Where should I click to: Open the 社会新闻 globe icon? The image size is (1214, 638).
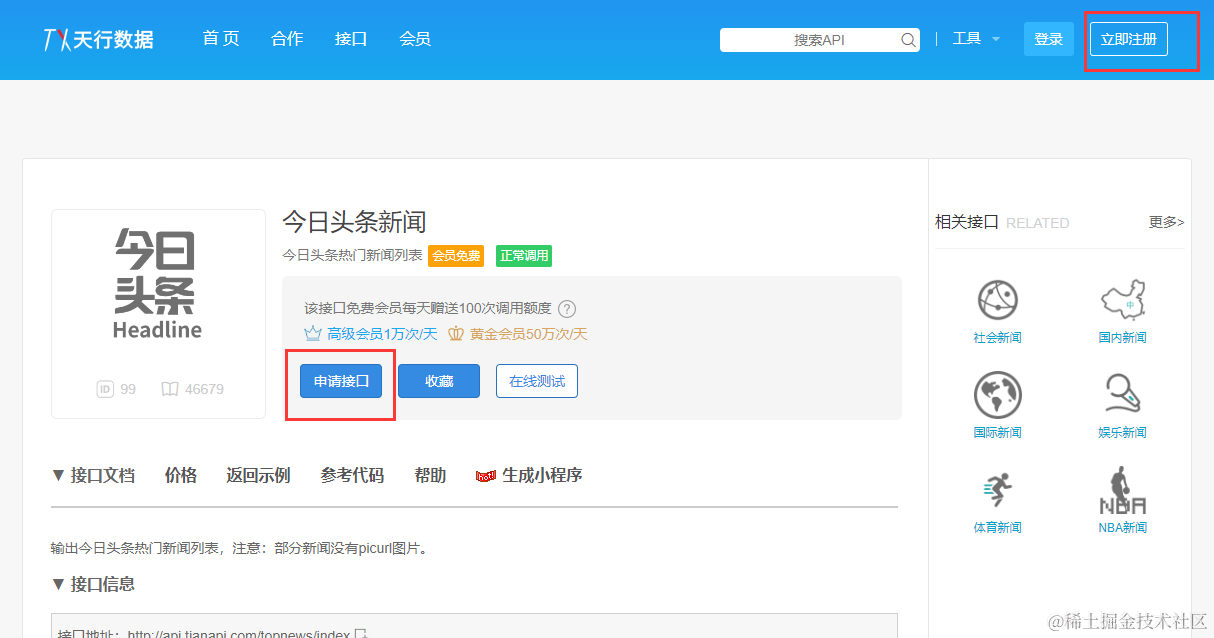997,300
